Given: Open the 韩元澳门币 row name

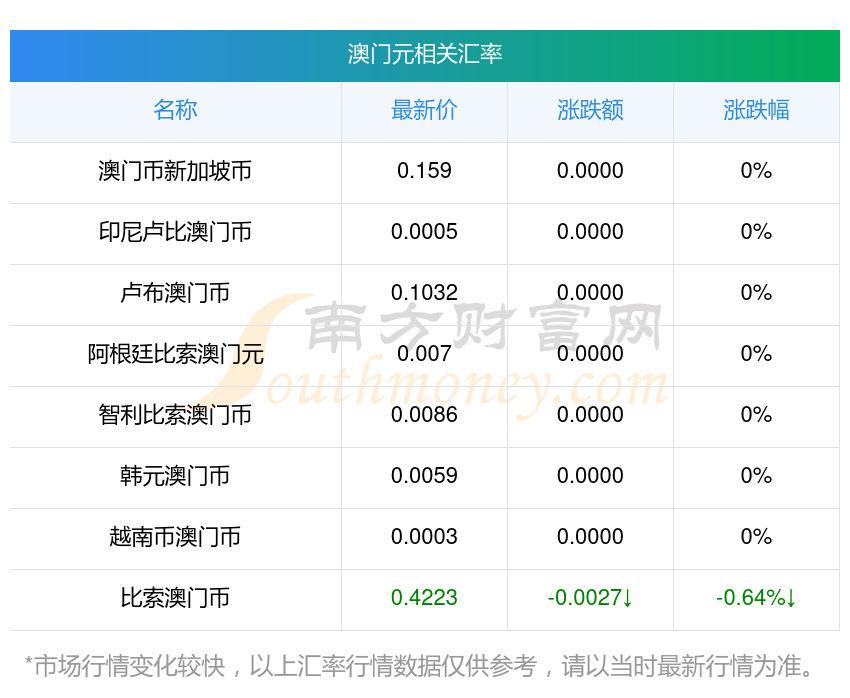Looking at the screenshot, I should (x=176, y=476).
